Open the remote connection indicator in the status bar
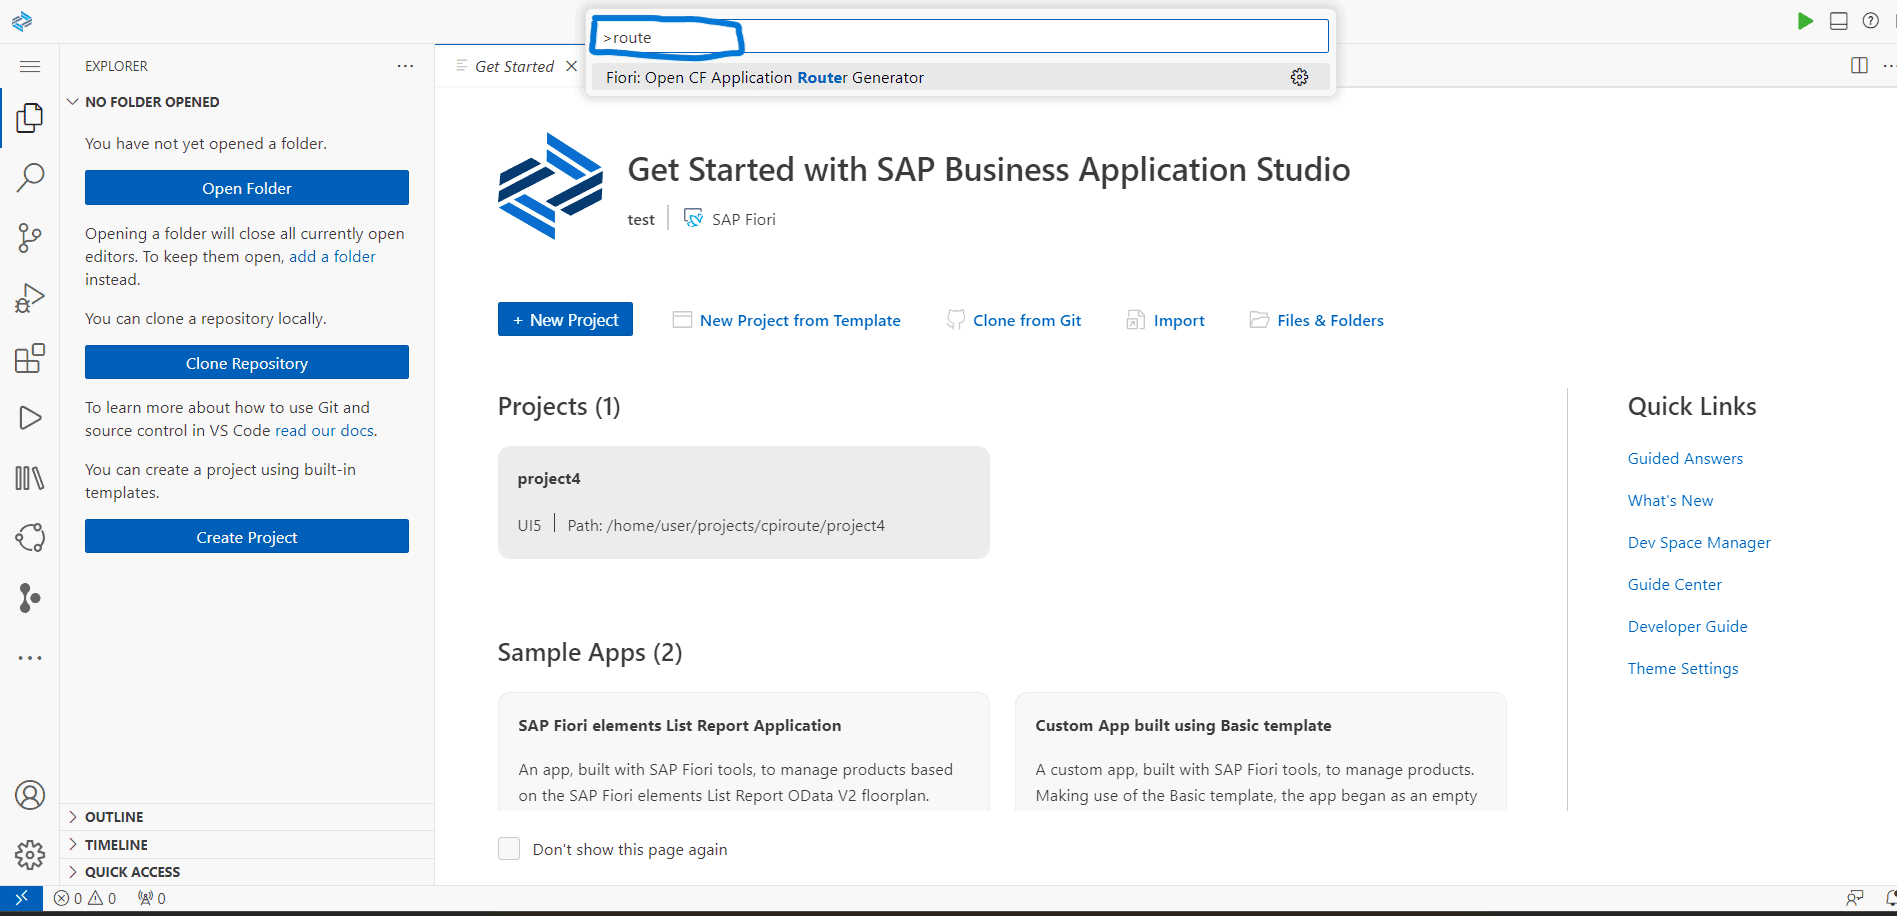The image size is (1897, 916). point(20,898)
